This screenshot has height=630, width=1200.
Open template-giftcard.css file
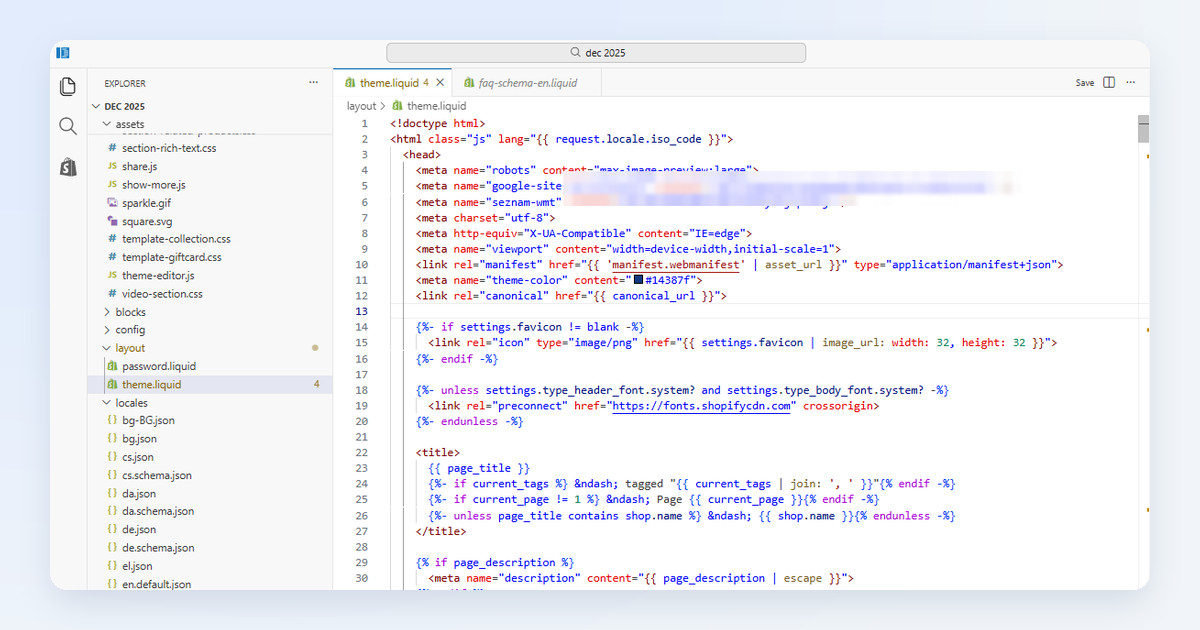(172, 257)
